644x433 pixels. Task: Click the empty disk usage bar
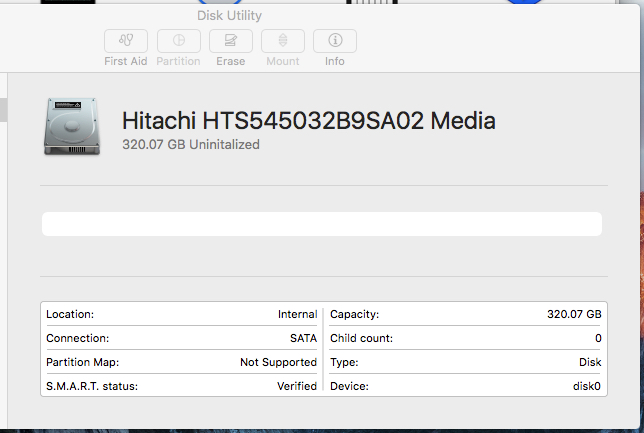tap(322, 224)
